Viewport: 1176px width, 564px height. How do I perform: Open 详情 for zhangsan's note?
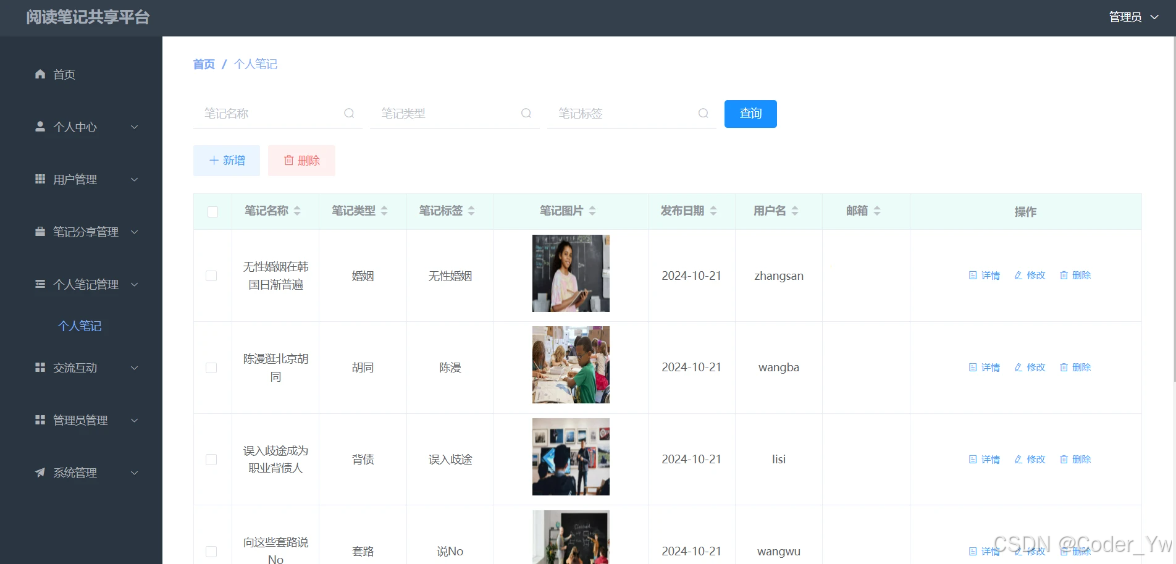click(984, 275)
